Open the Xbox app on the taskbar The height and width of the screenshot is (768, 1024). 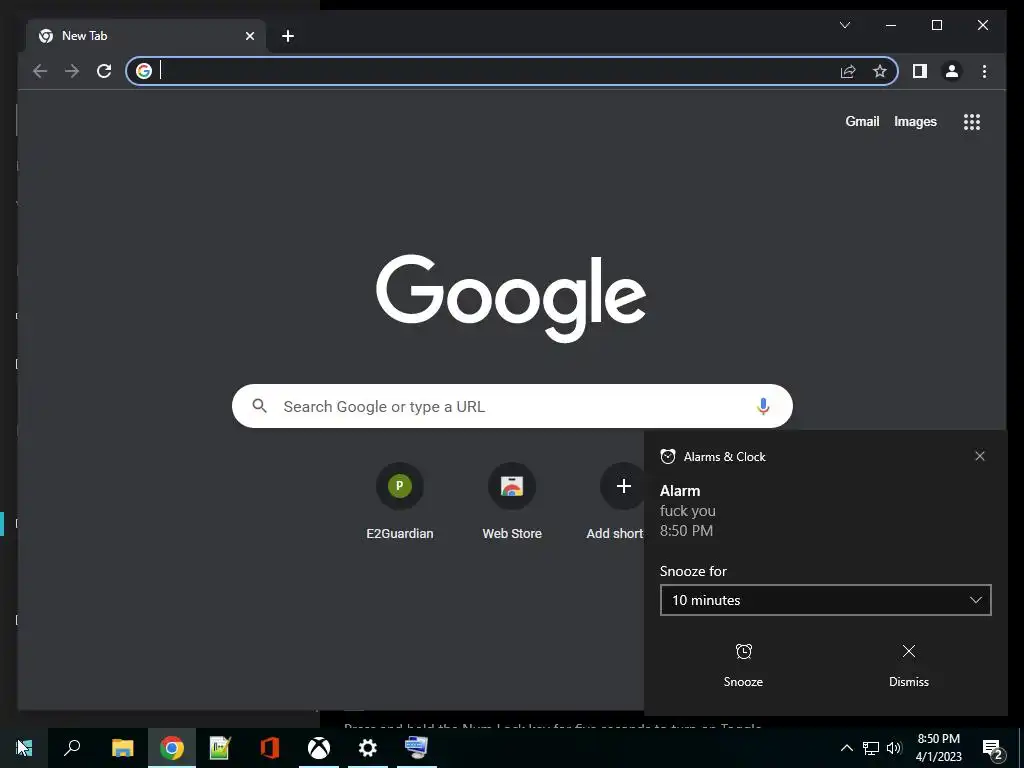[319, 748]
